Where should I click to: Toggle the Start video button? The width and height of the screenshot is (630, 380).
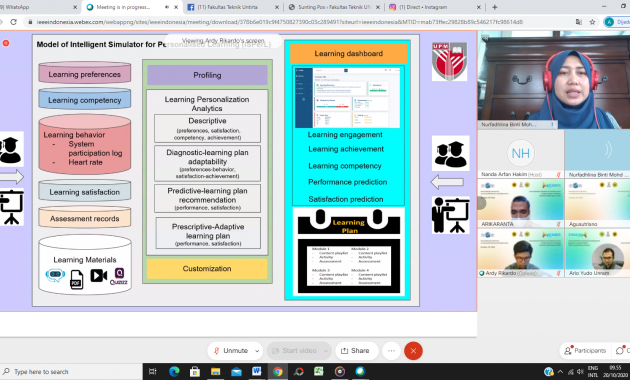pos(295,351)
